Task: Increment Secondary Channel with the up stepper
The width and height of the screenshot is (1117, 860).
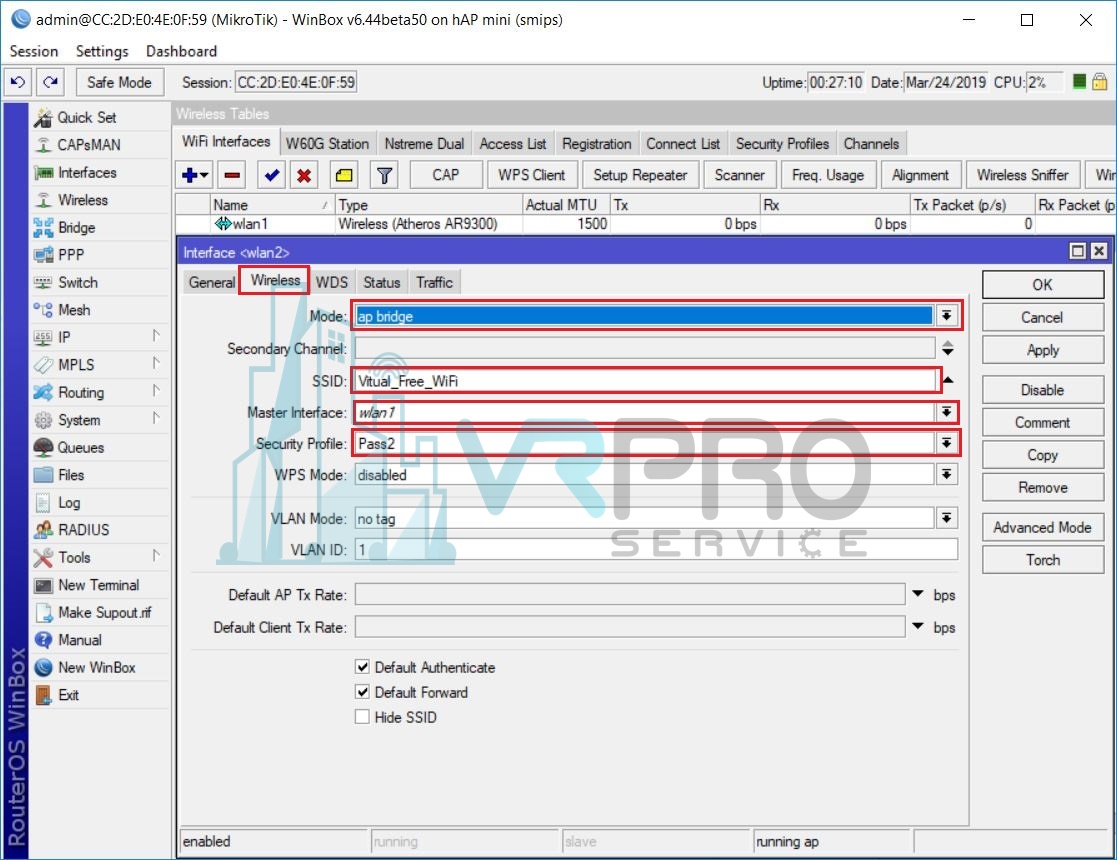Action: coord(946,341)
